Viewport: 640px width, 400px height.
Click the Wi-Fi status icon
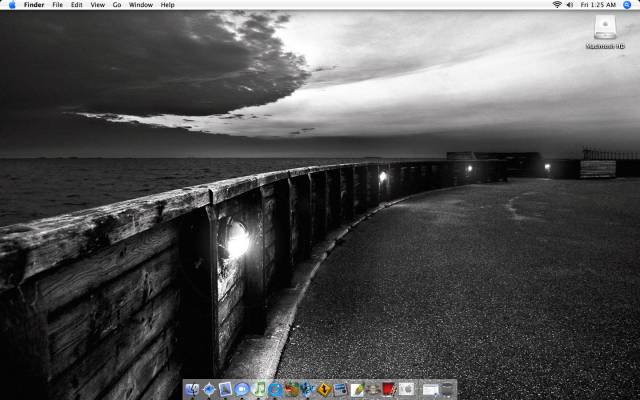557,5
